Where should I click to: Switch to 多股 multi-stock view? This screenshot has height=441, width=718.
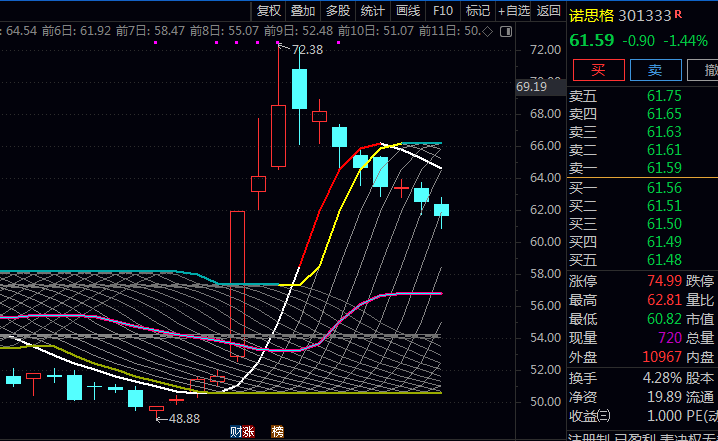337,11
